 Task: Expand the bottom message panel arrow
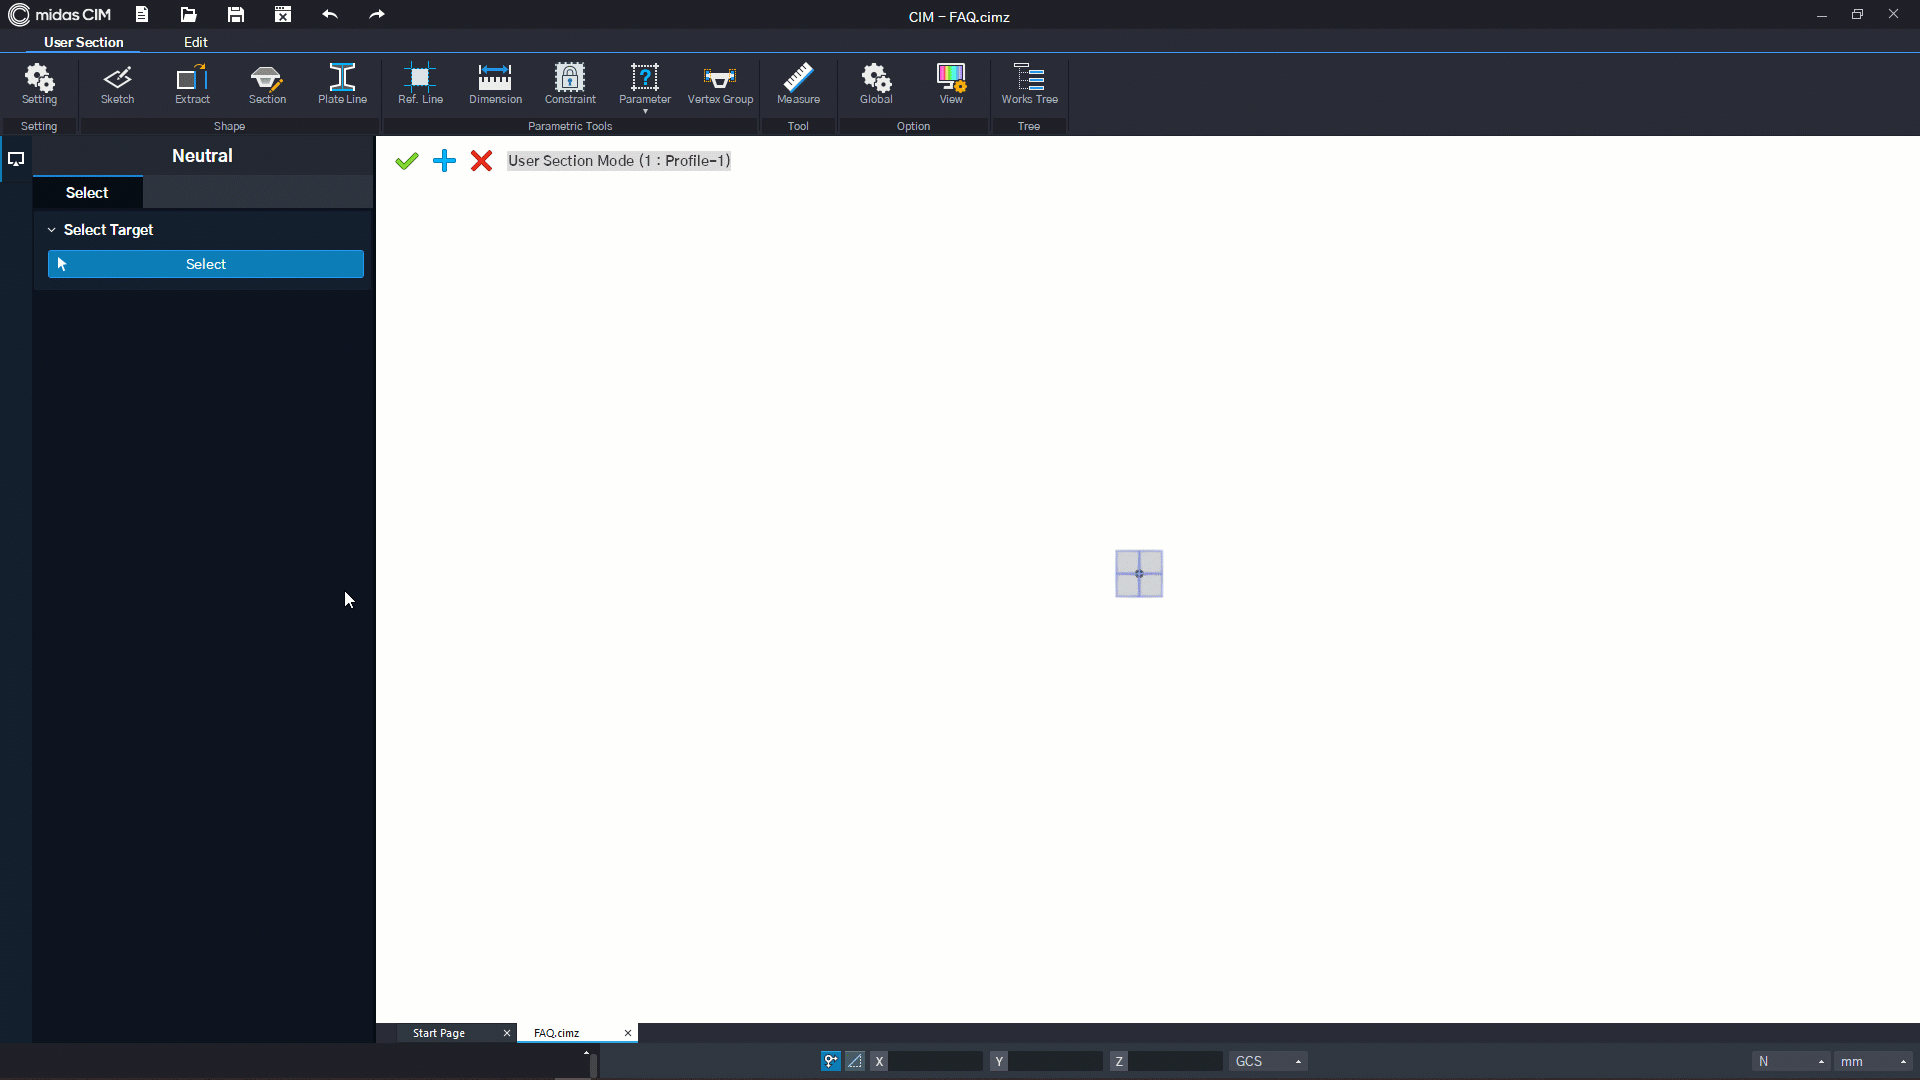(x=586, y=1052)
